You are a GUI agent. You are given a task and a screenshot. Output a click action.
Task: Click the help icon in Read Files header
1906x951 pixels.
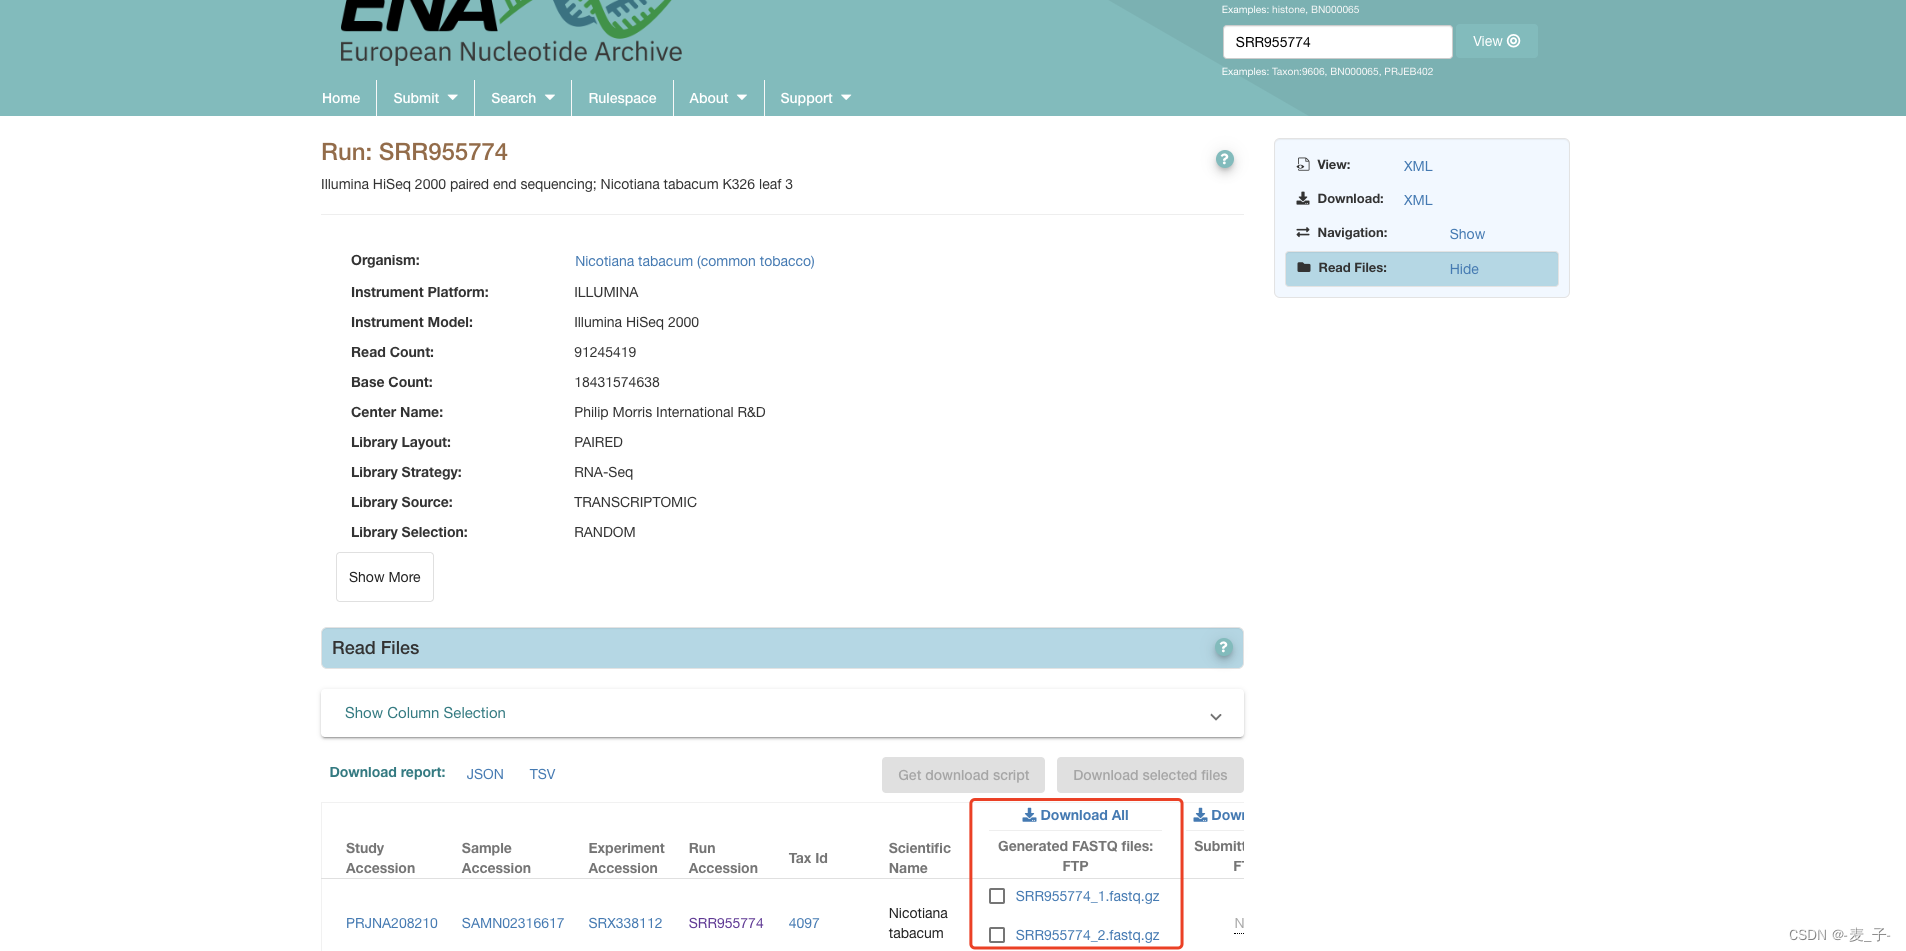pyautogui.click(x=1222, y=648)
